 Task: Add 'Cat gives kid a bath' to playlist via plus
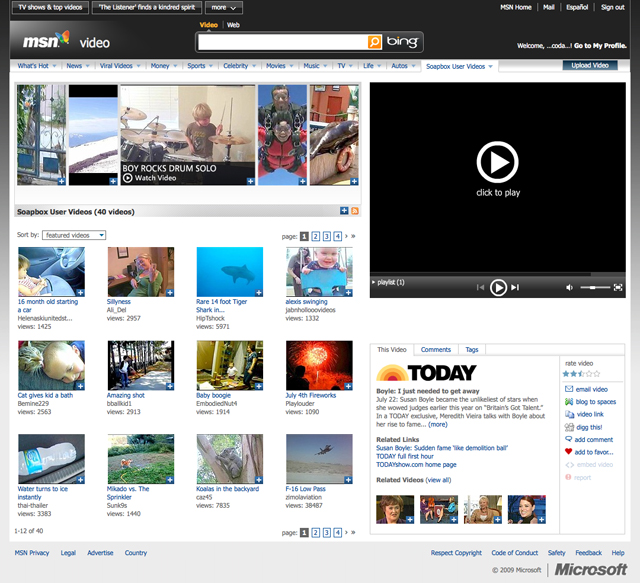point(80,386)
